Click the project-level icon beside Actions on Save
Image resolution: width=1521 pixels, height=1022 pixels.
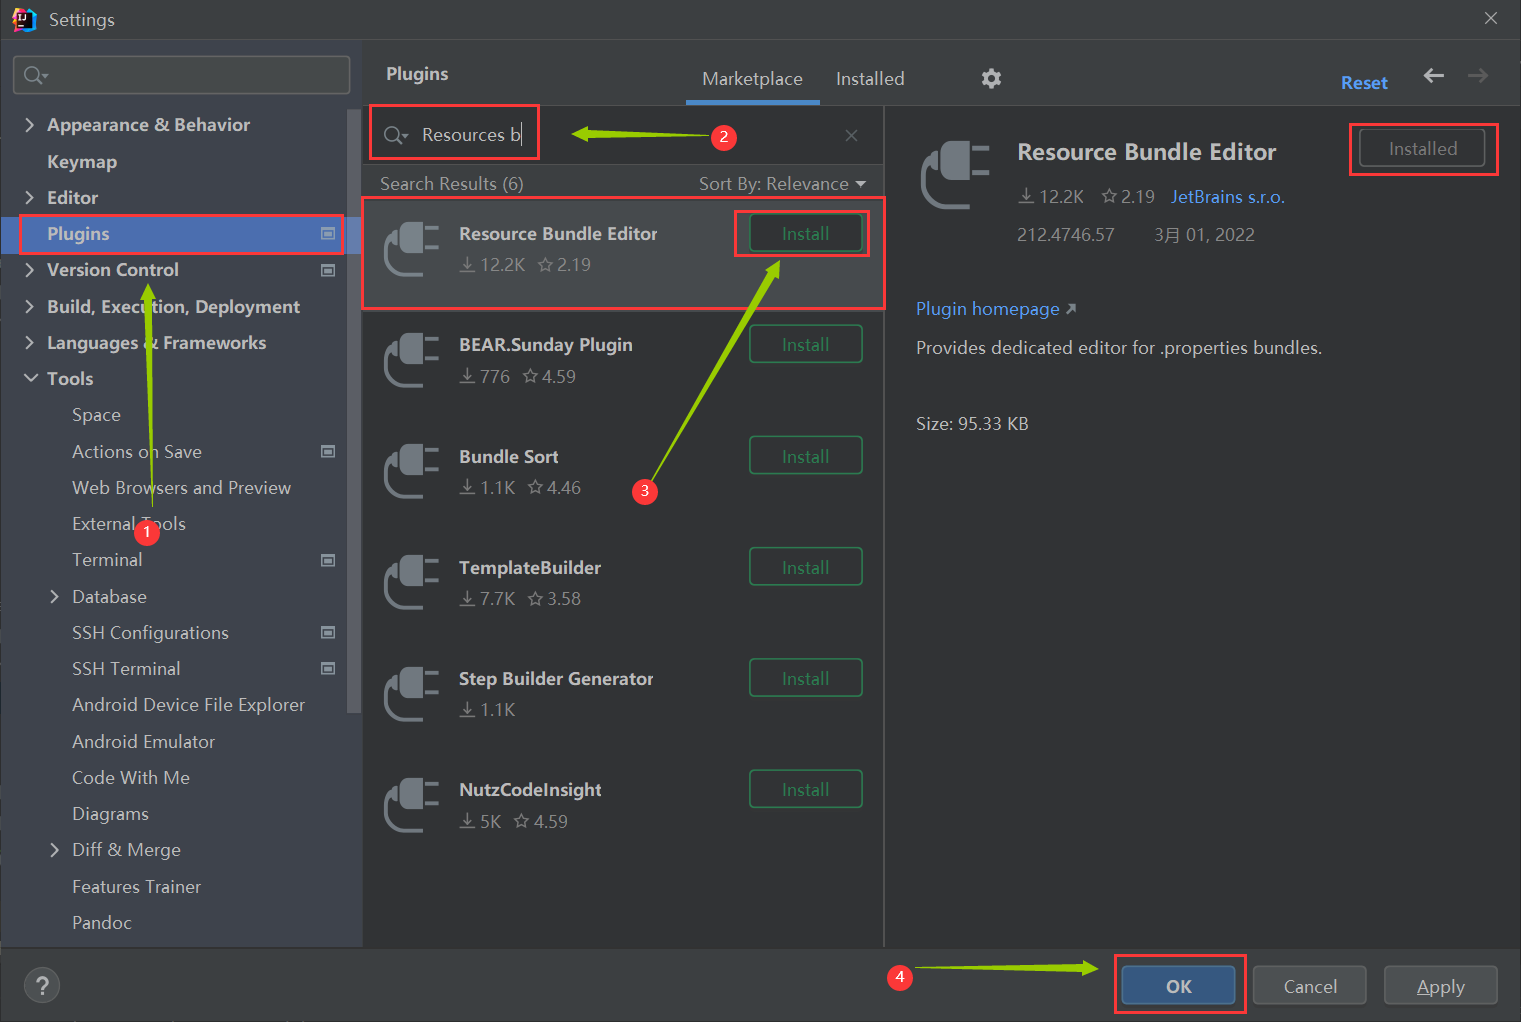pyautogui.click(x=327, y=451)
